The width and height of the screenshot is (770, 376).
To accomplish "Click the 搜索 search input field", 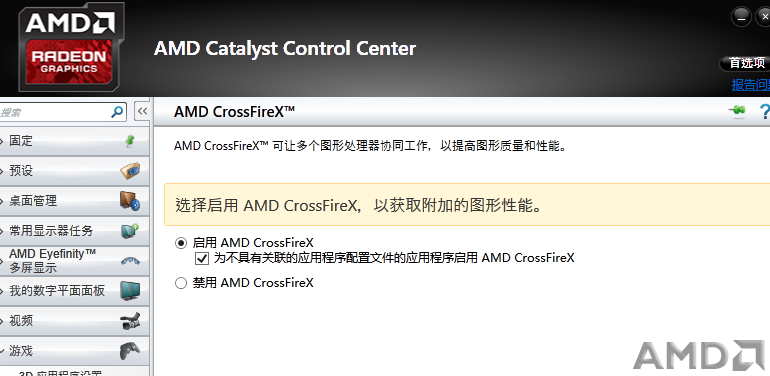I will pyautogui.click(x=63, y=112).
